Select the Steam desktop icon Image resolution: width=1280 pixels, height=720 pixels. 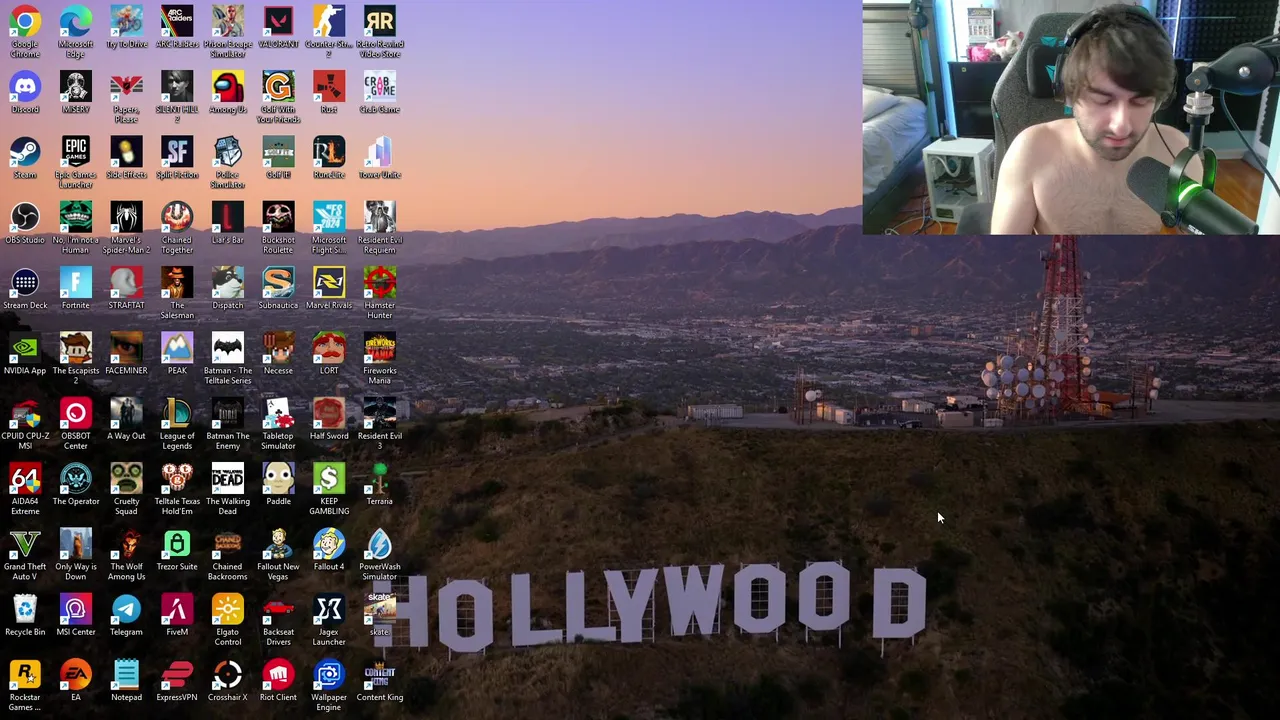25,151
